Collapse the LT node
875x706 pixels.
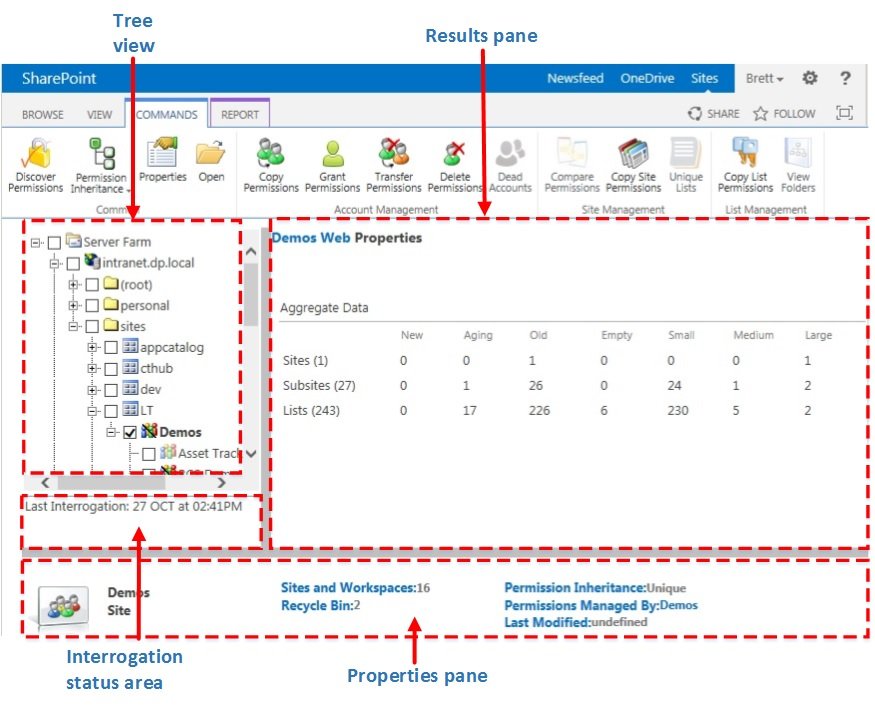92,411
